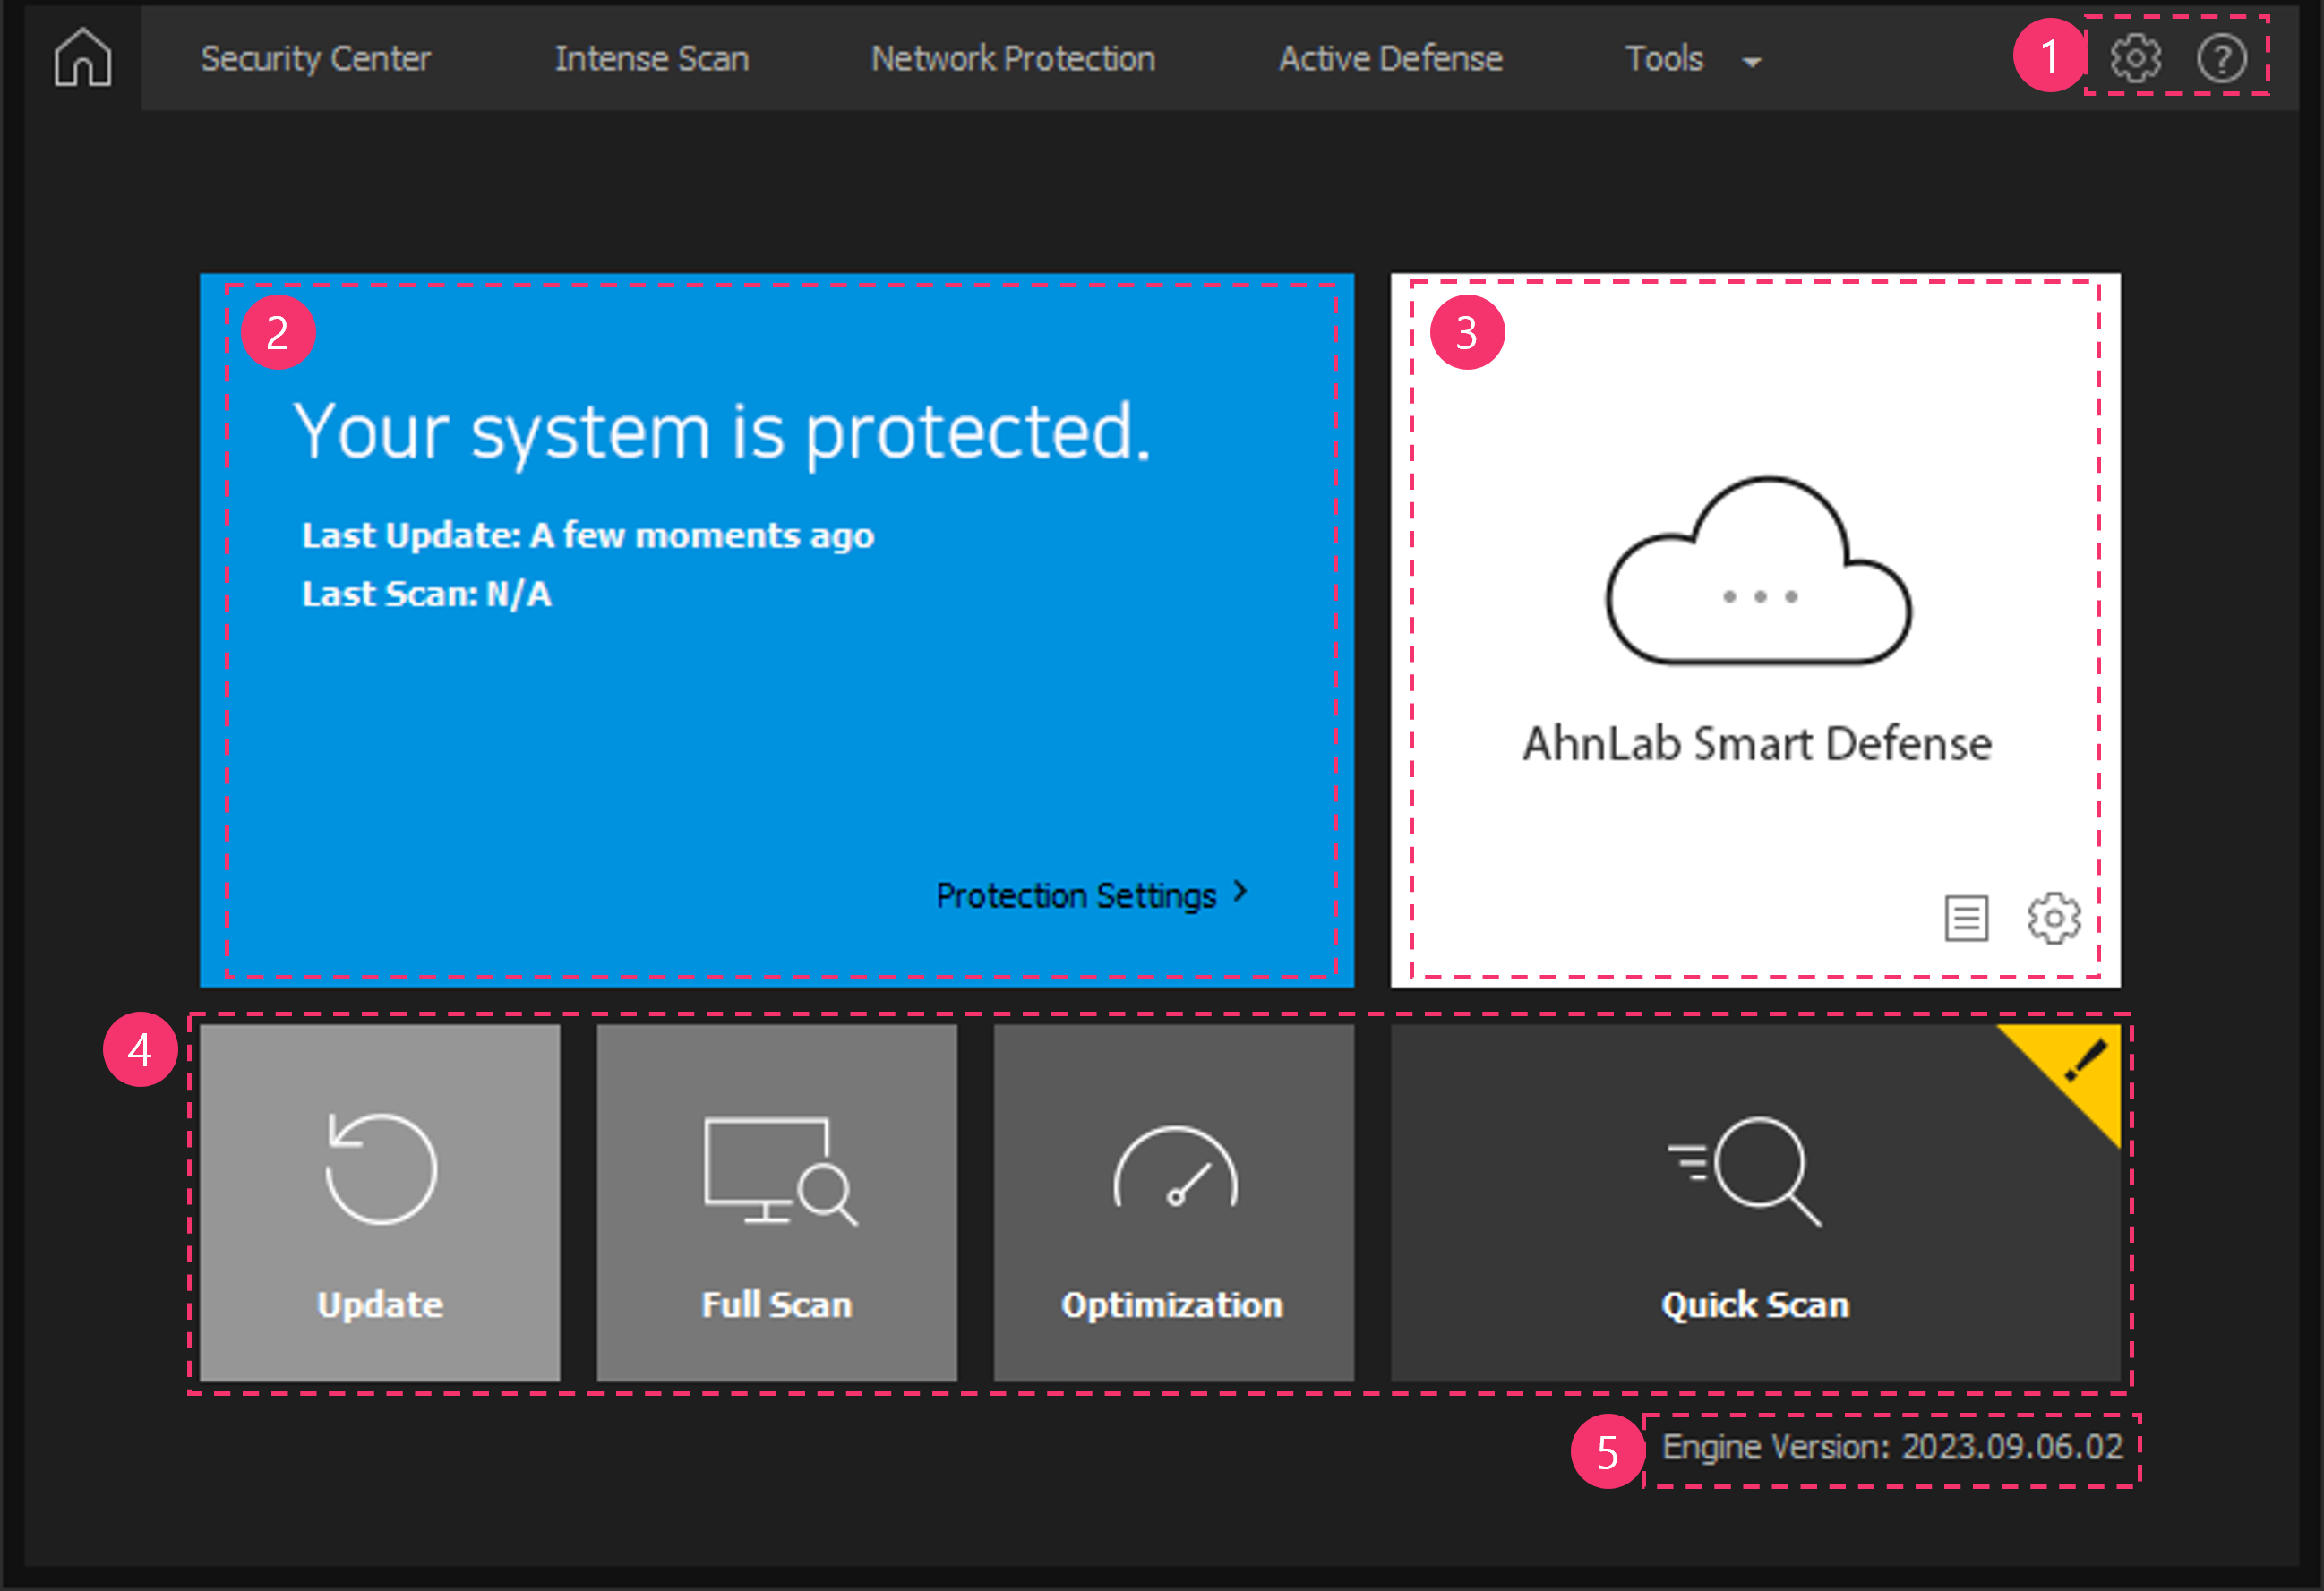Open Active Defense tab

coord(1390,58)
